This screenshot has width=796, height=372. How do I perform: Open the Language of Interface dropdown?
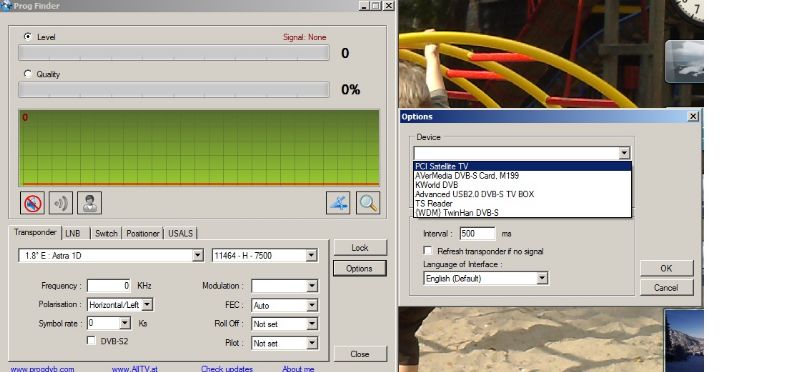(542, 278)
